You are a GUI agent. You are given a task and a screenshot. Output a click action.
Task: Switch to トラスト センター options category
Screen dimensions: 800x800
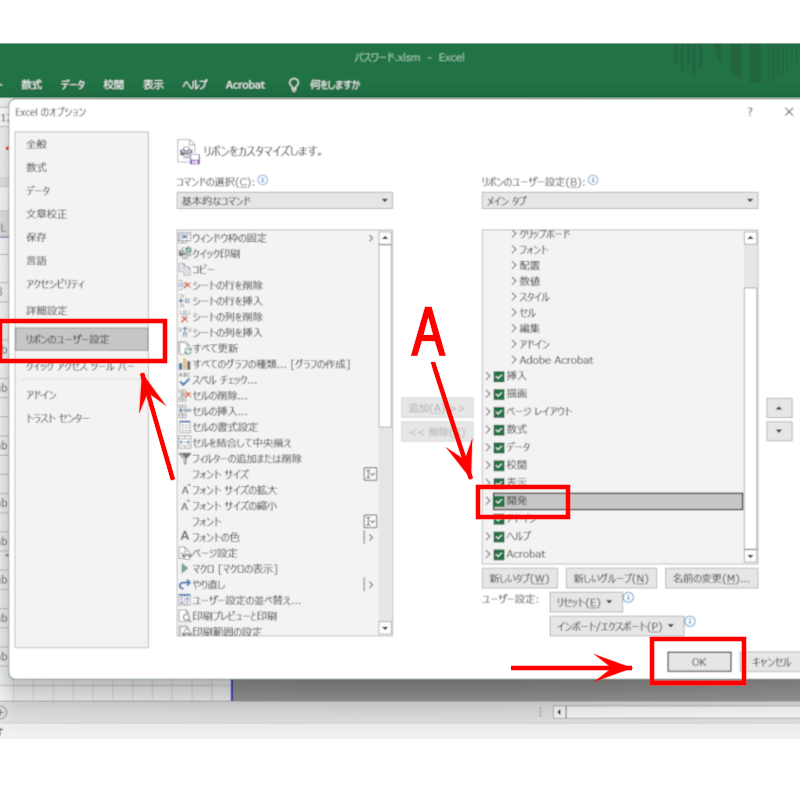pyautogui.click(x=58, y=418)
